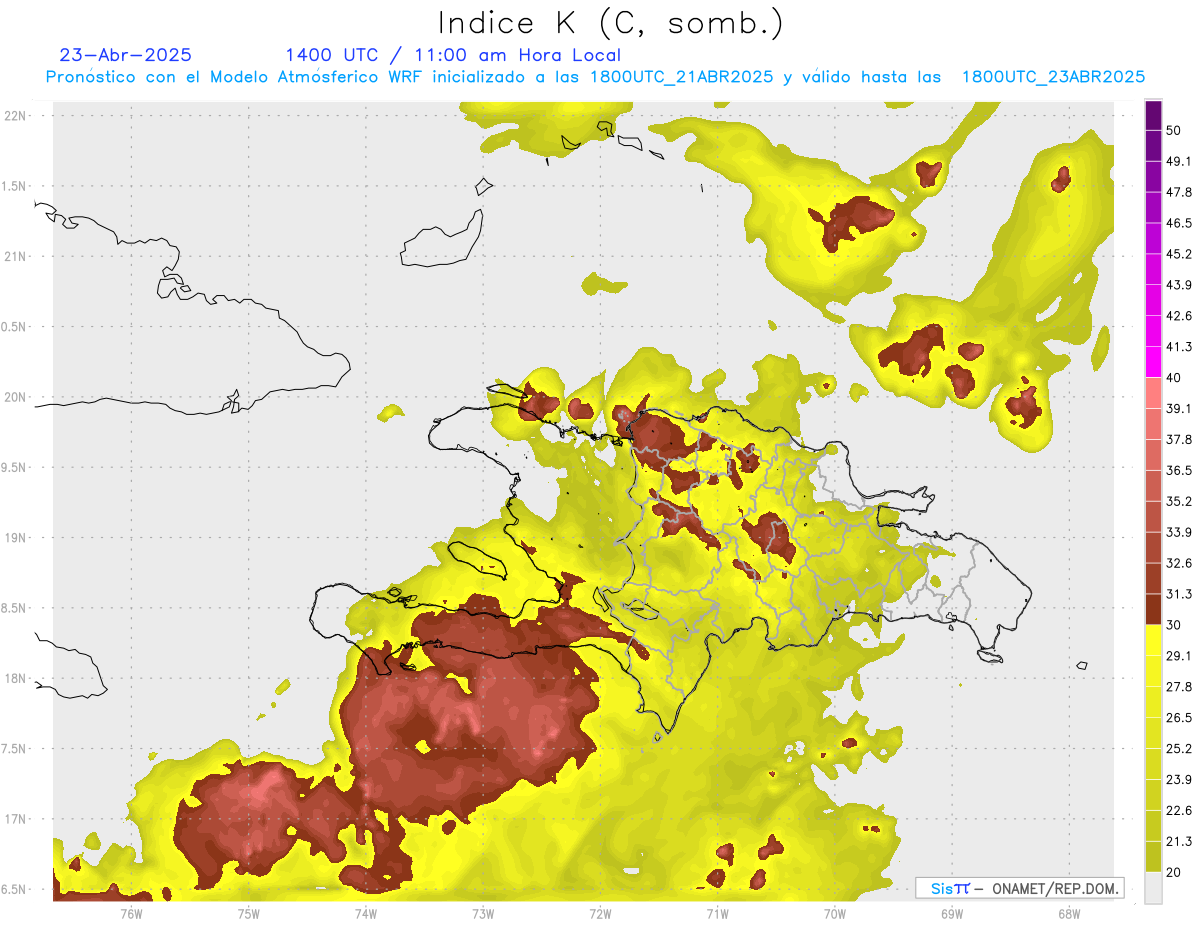1200x927 pixels.
Task: Click the longitude label "69W"
Action: (952, 913)
